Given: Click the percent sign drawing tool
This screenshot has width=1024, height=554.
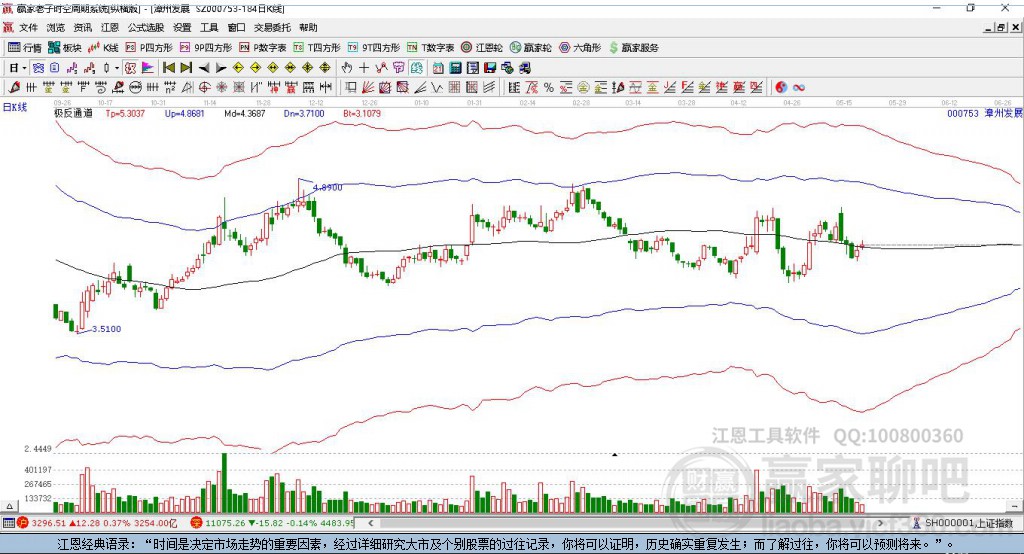Looking at the screenshot, I should click(549, 88).
